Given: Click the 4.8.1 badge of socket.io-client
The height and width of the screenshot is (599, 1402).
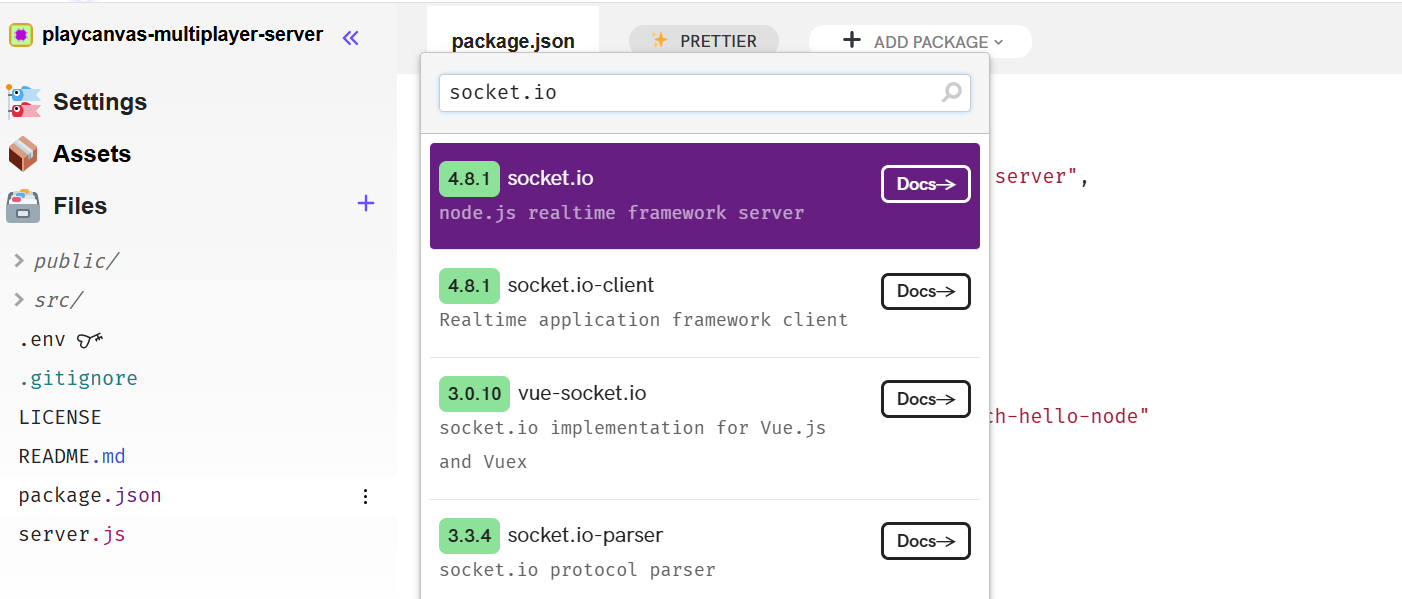Looking at the screenshot, I should tap(470, 285).
